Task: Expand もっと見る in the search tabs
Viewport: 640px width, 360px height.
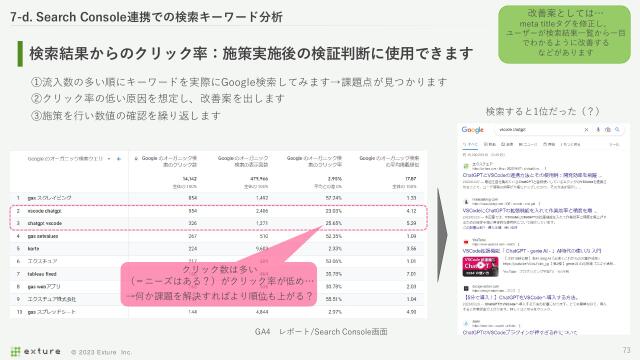Action: point(571,144)
